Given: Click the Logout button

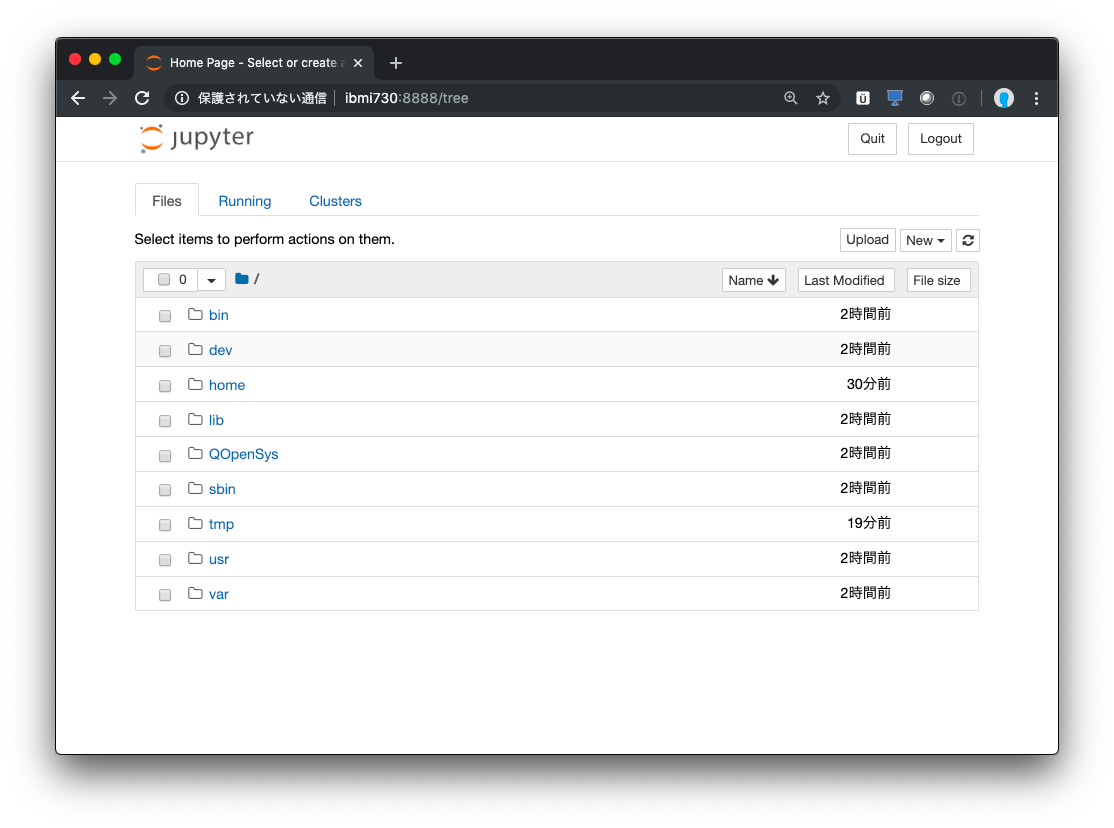Looking at the screenshot, I should pyautogui.click(x=941, y=139).
